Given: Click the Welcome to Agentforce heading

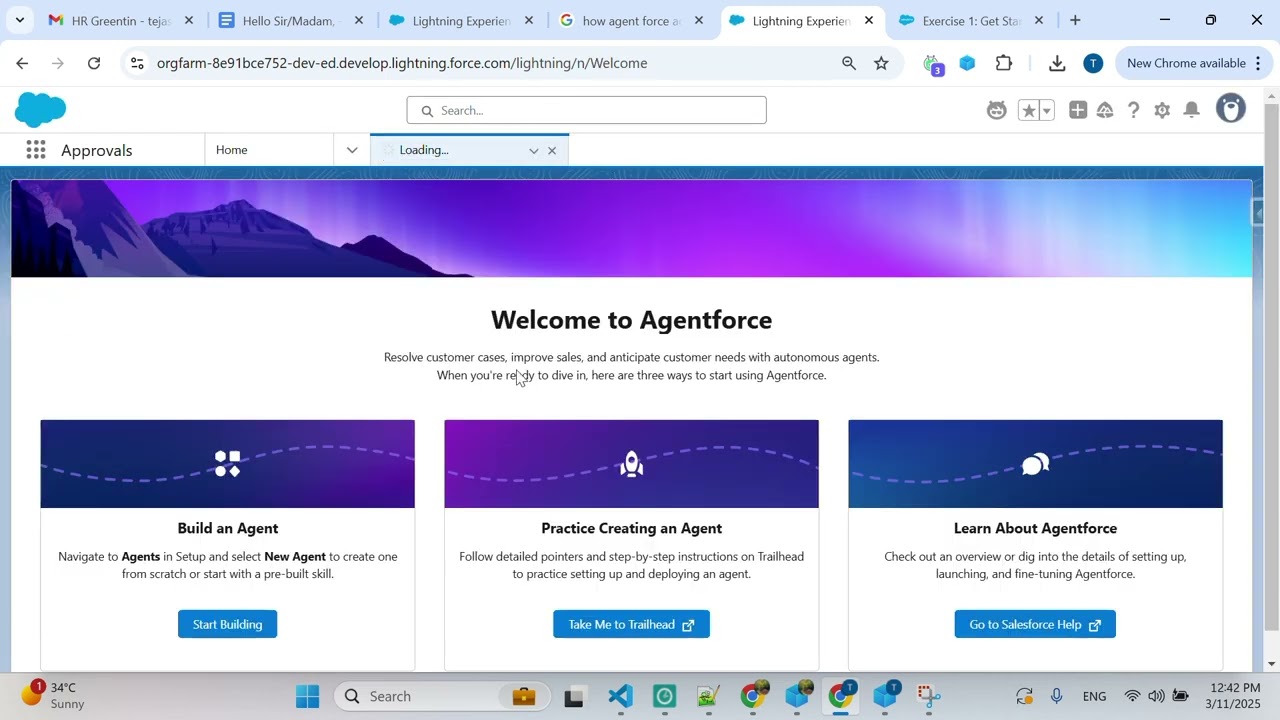Looking at the screenshot, I should (x=631, y=320).
